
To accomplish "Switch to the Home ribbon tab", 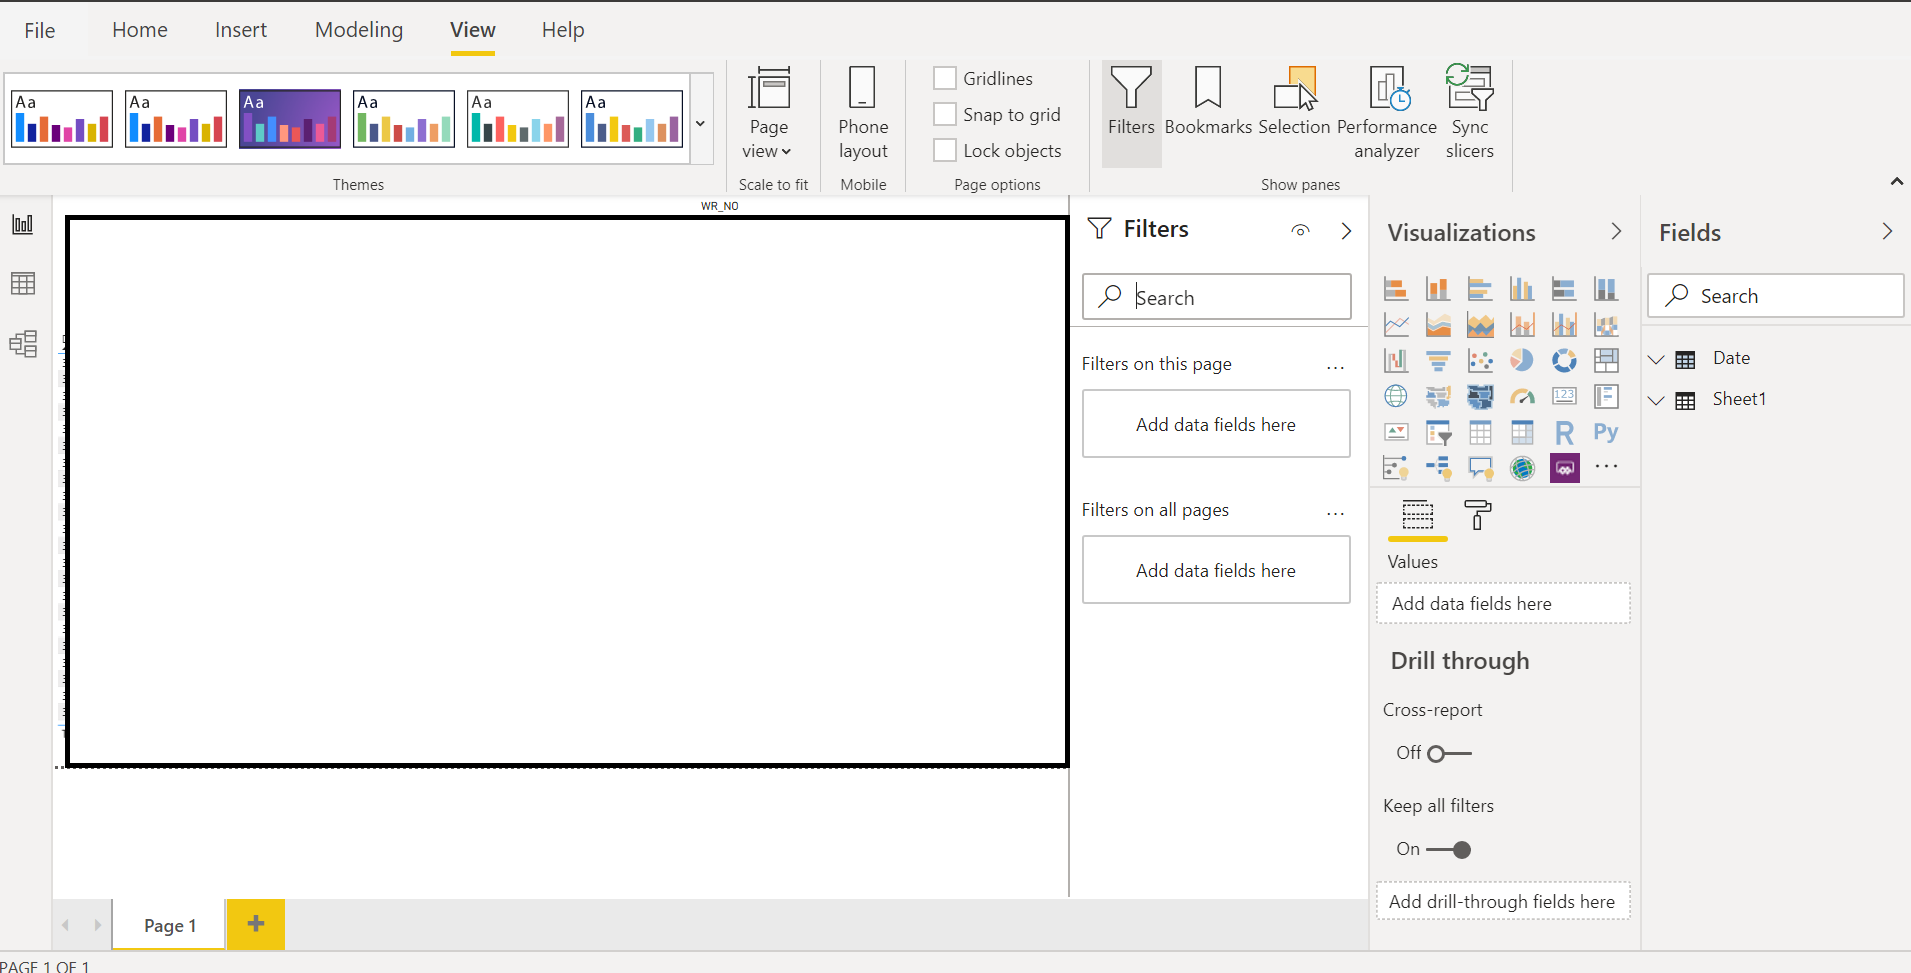I will [140, 30].
